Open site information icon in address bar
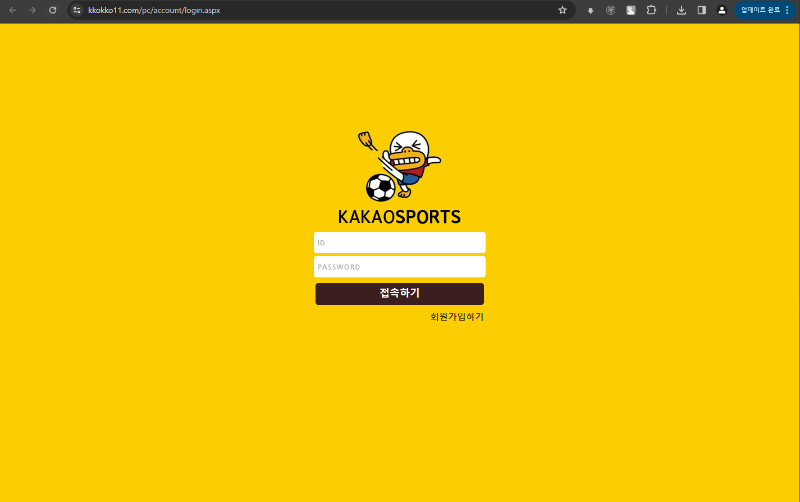This screenshot has height=502, width=800. click(77, 10)
